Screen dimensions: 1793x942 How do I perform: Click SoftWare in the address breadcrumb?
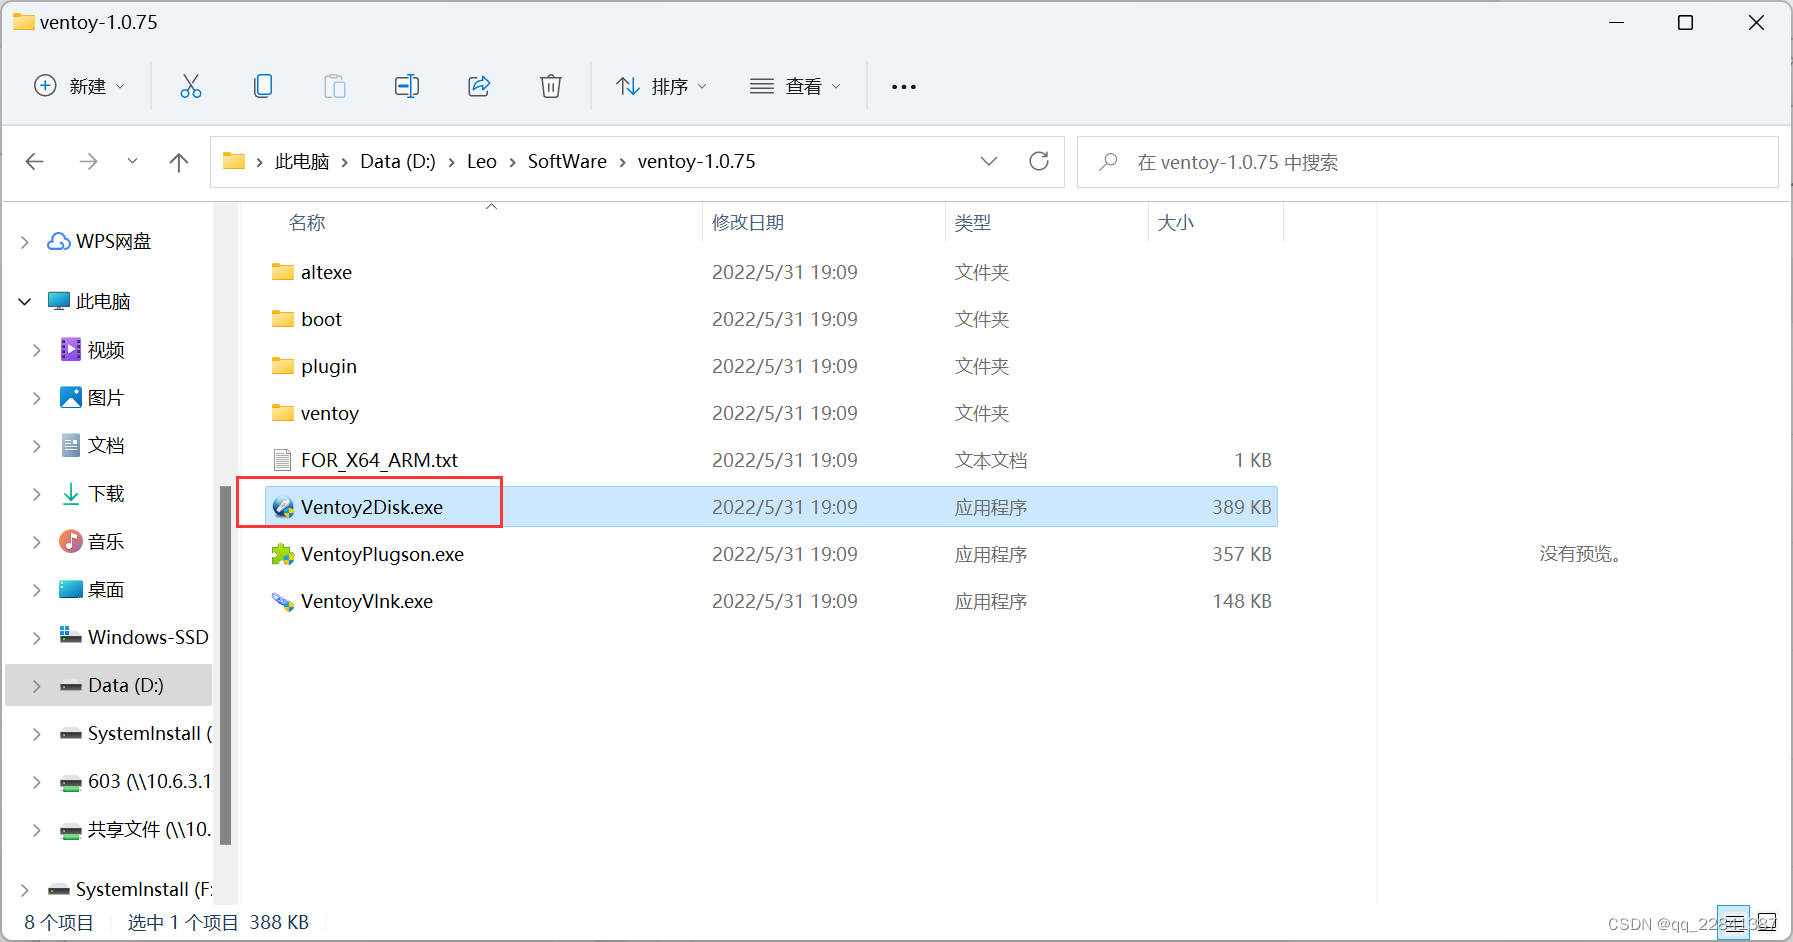click(567, 162)
